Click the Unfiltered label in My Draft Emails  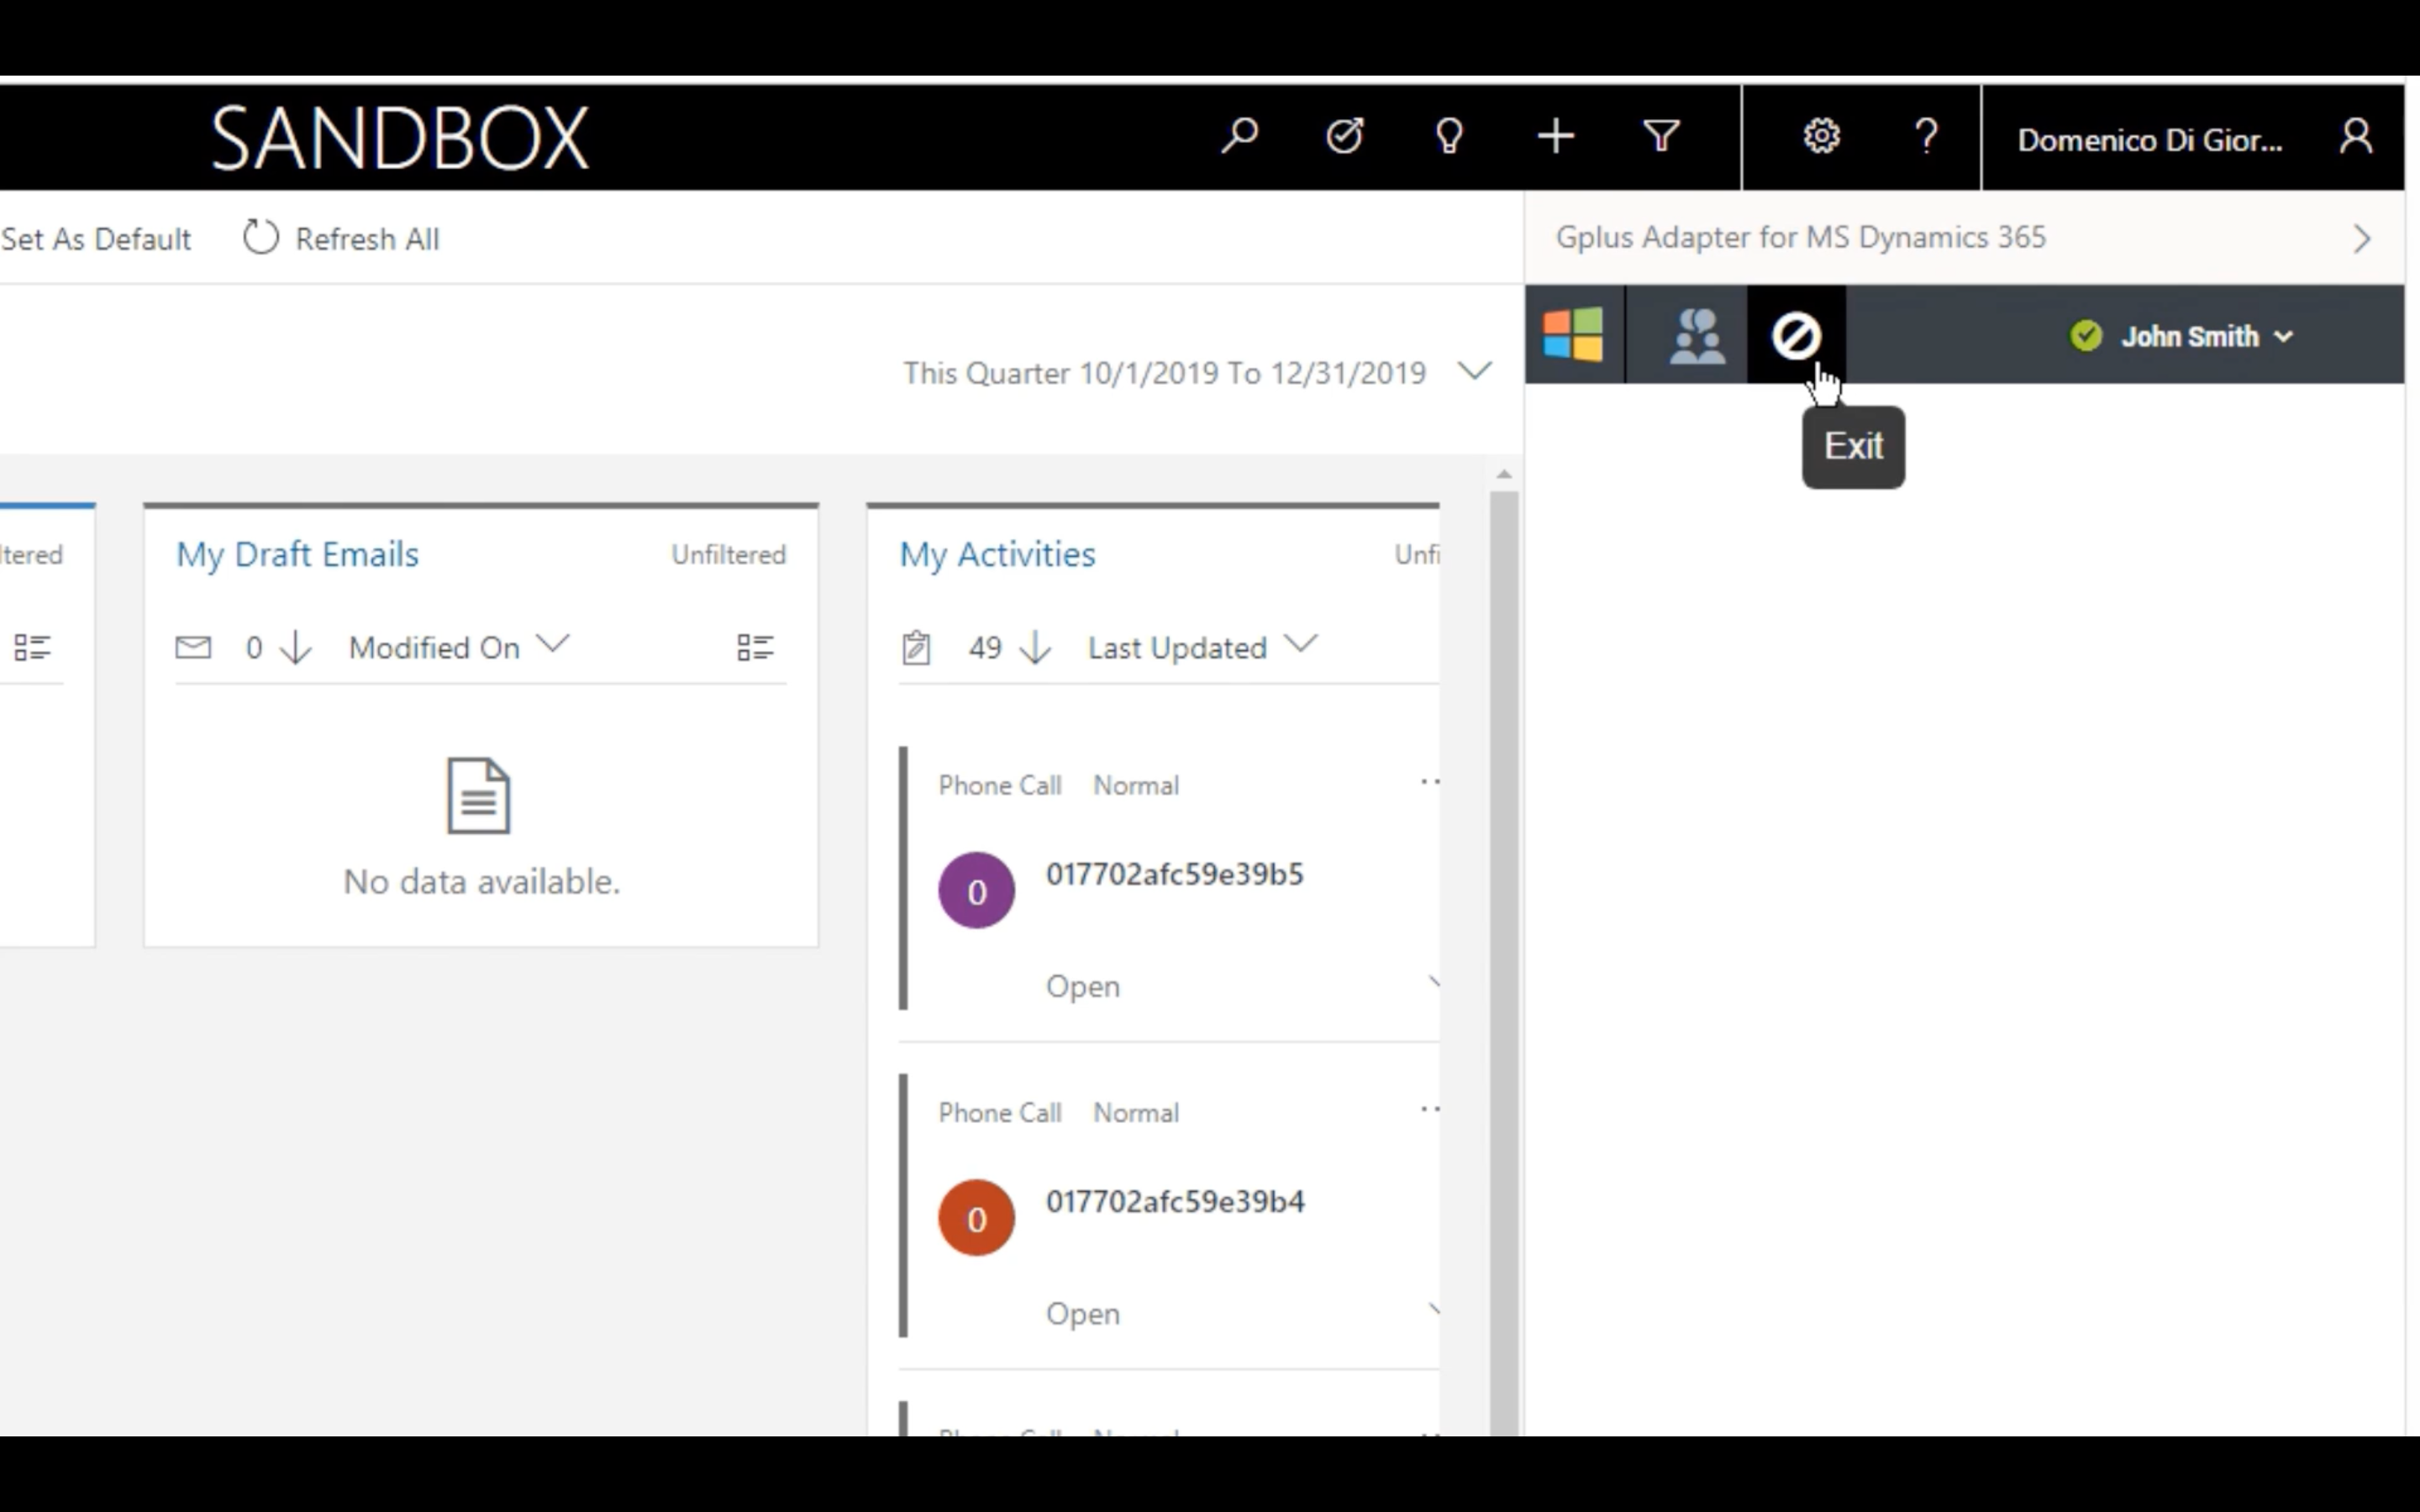[728, 554]
